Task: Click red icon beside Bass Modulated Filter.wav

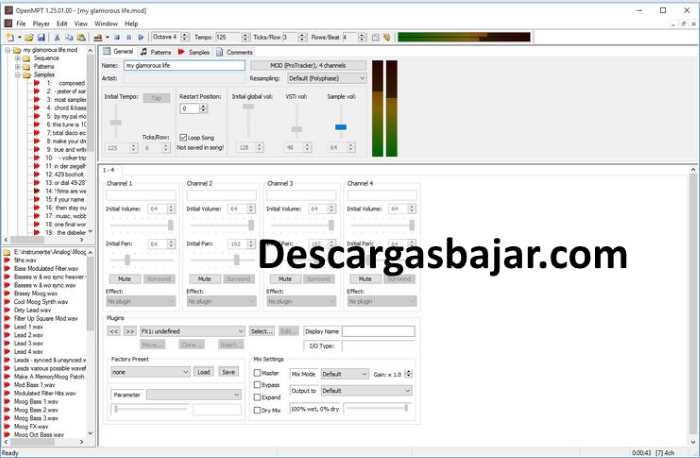Action: (7, 269)
